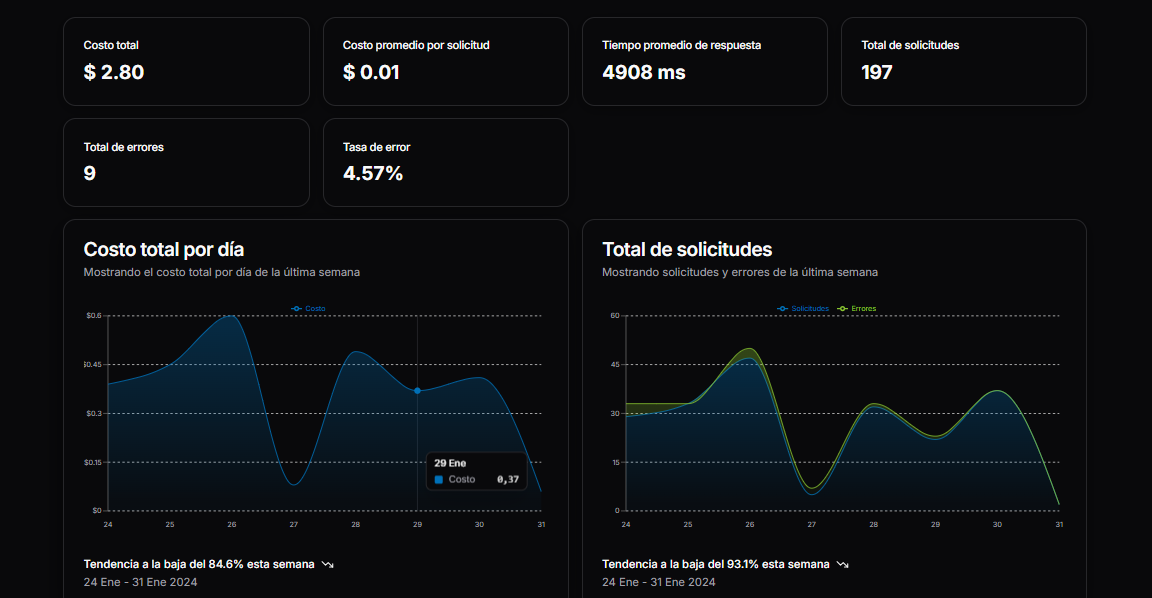Hide the Solicitudes series via legend
Screen dimensions: 1152x598
click(x=804, y=309)
